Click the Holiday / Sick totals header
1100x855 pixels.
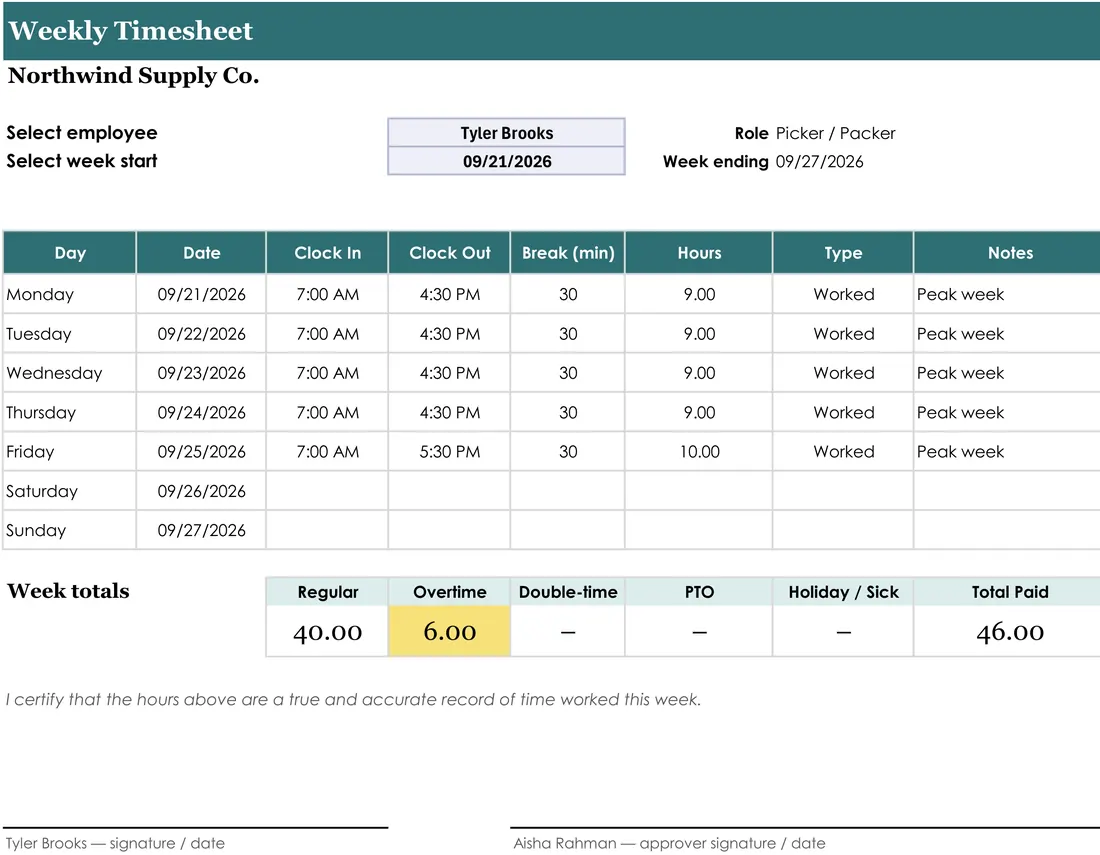coord(843,592)
